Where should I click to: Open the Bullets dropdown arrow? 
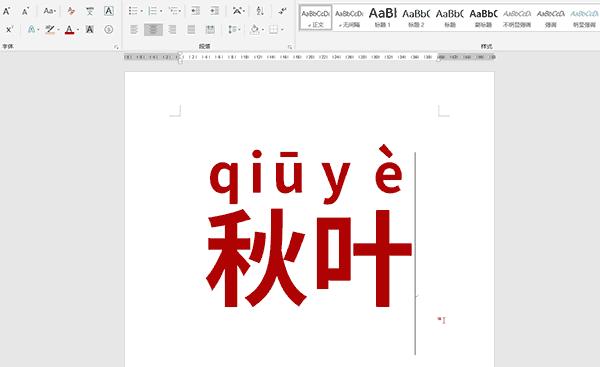pos(142,11)
